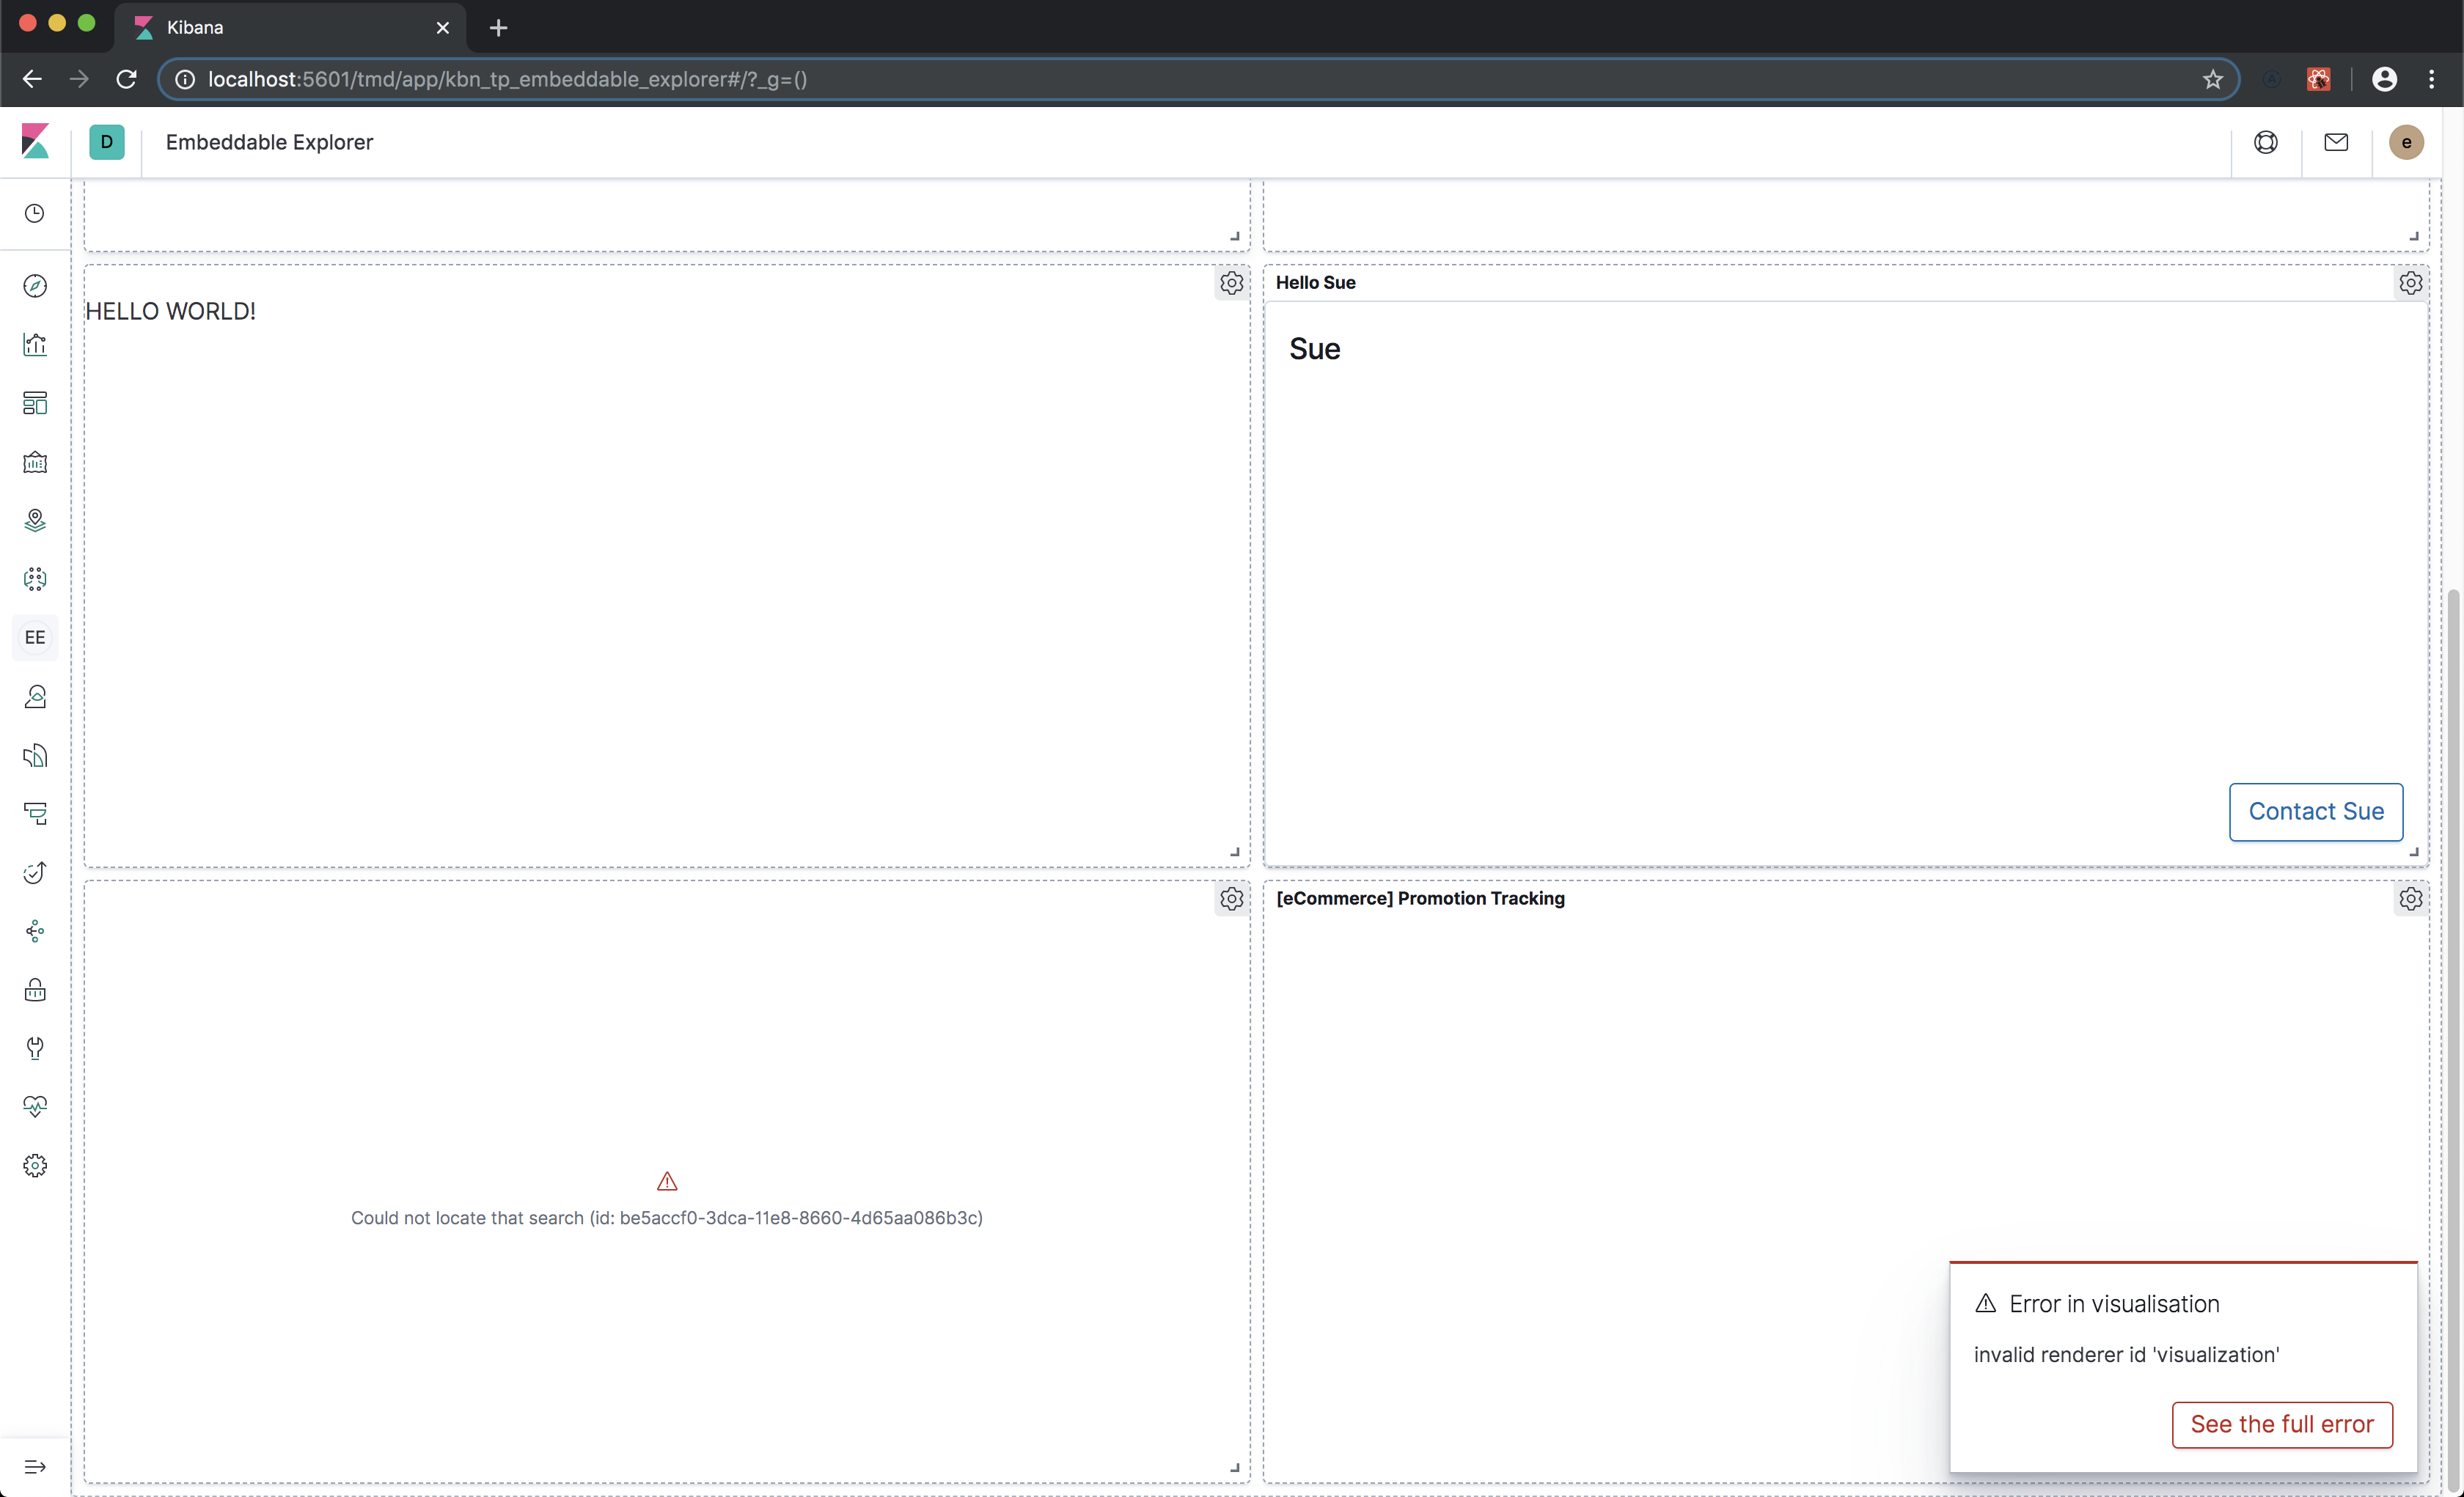Open Discover using the compass icon

(x=35, y=286)
